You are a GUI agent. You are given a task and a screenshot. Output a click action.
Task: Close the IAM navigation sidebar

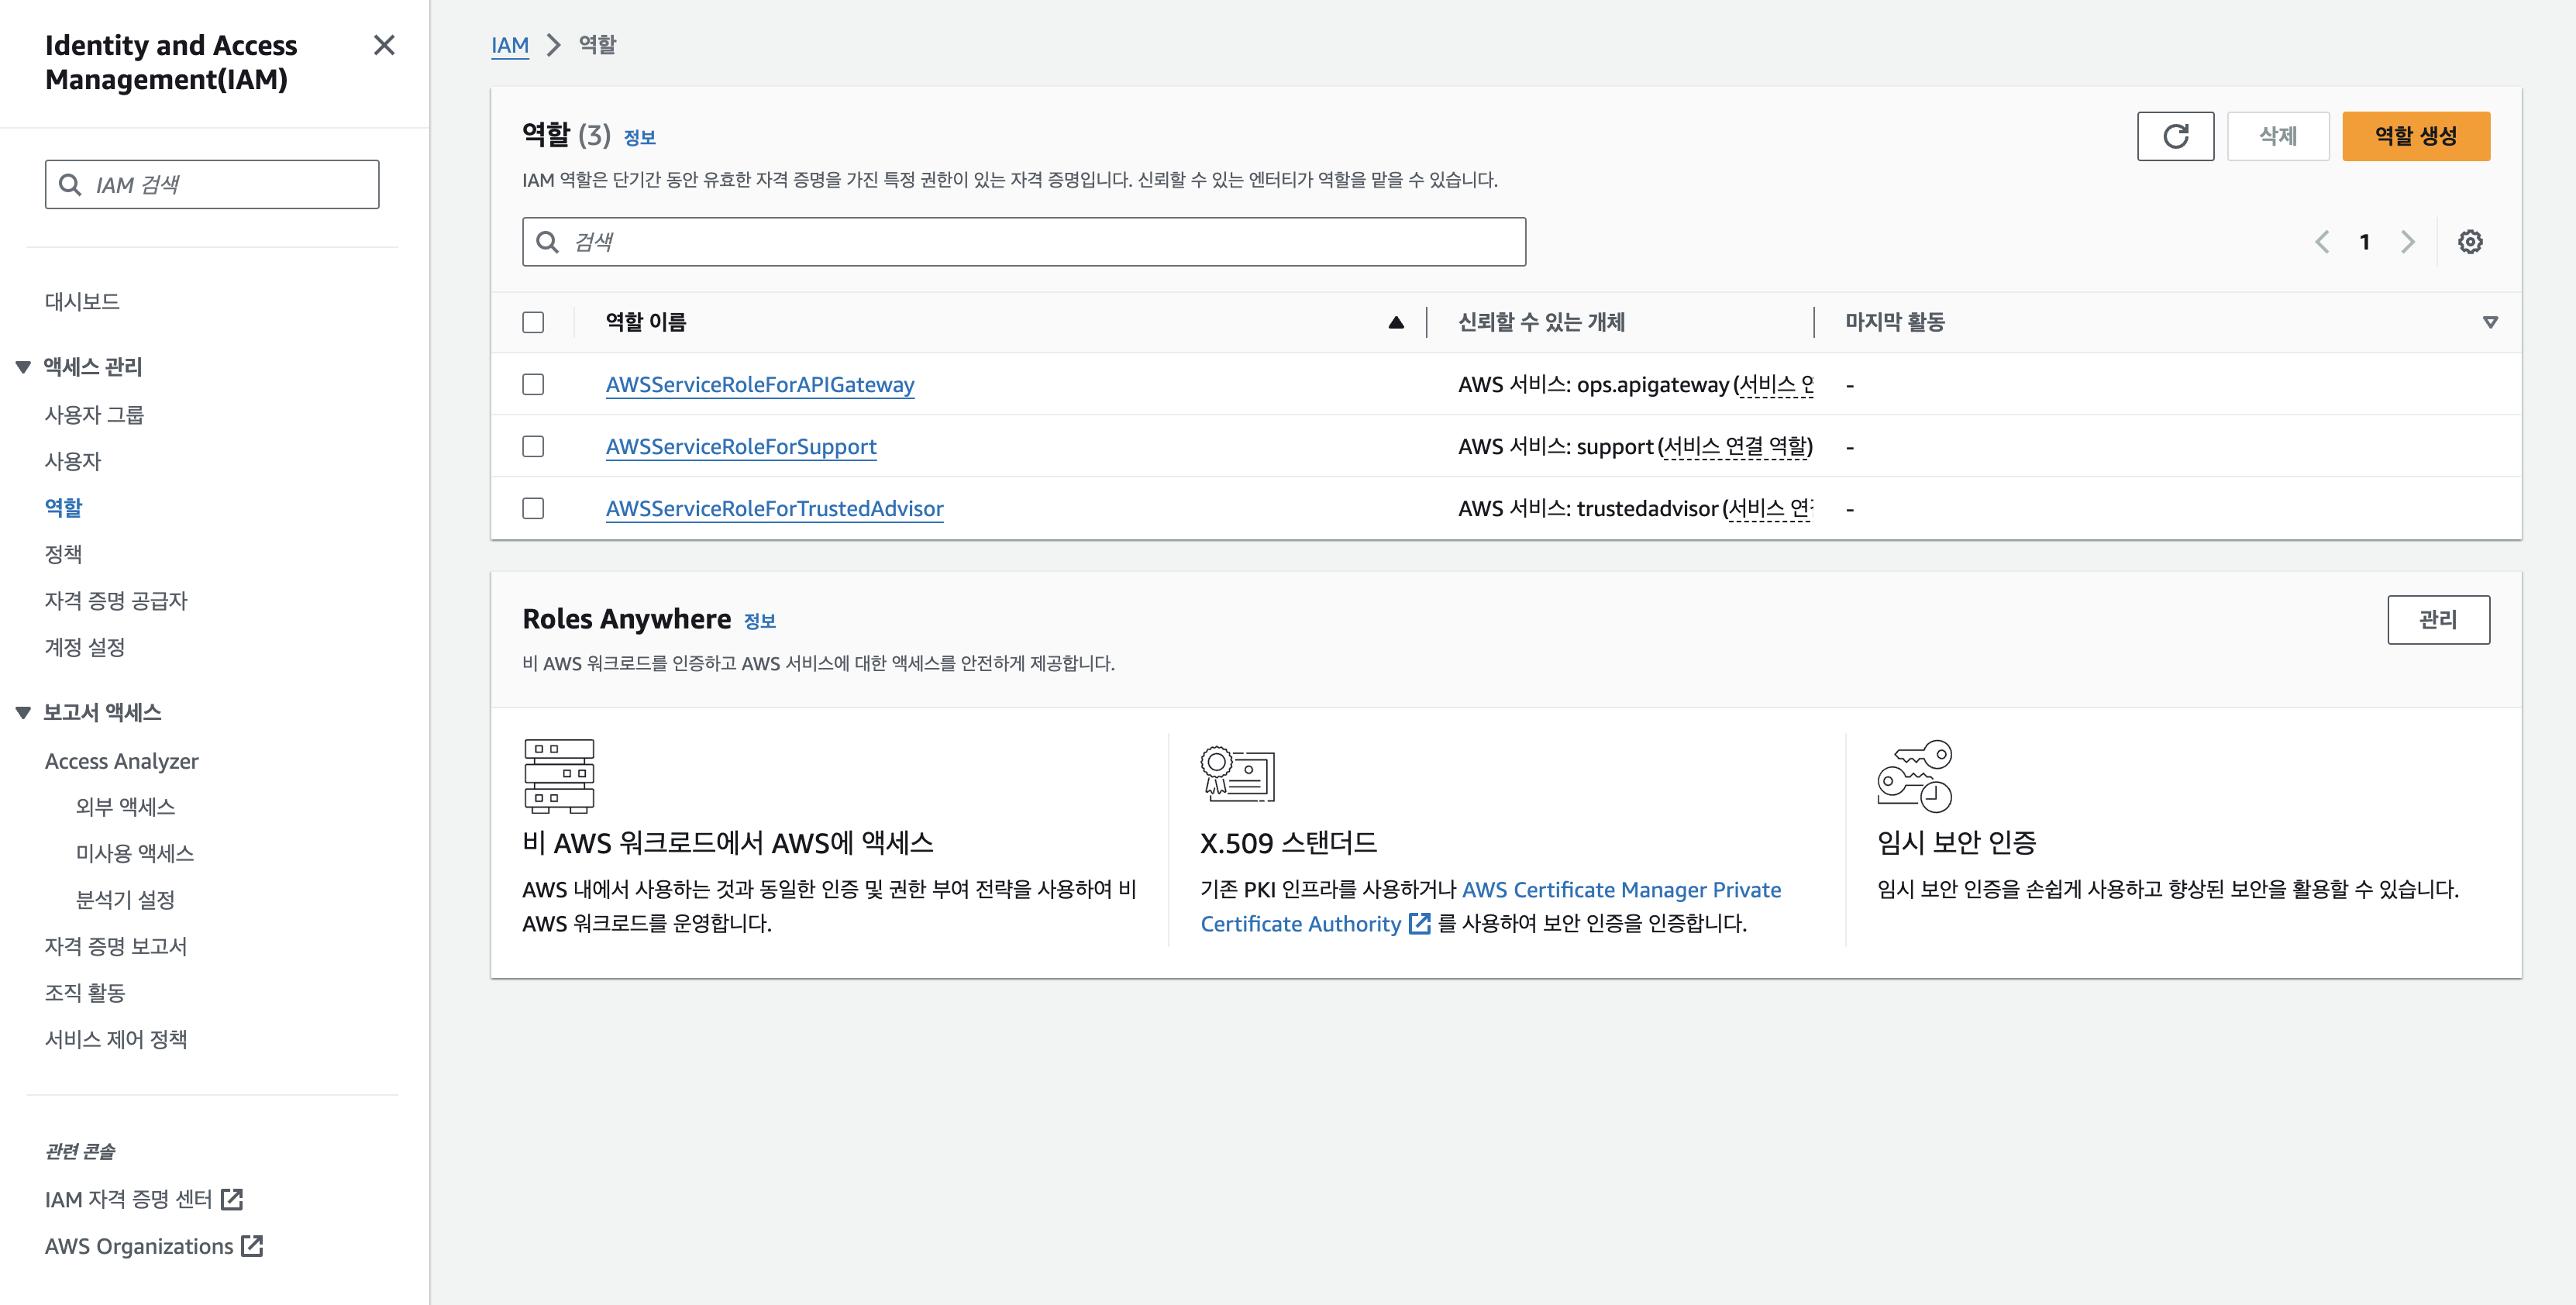pyautogui.click(x=384, y=45)
